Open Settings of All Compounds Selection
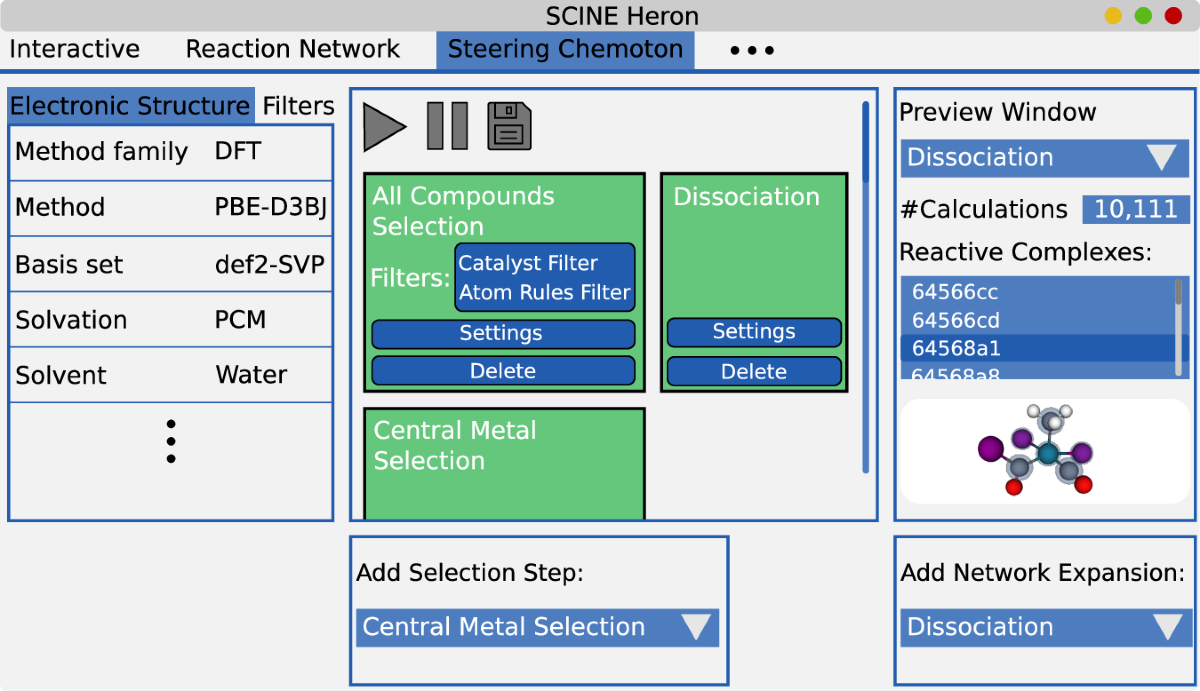This screenshot has height=691, width=1200. click(503, 333)
